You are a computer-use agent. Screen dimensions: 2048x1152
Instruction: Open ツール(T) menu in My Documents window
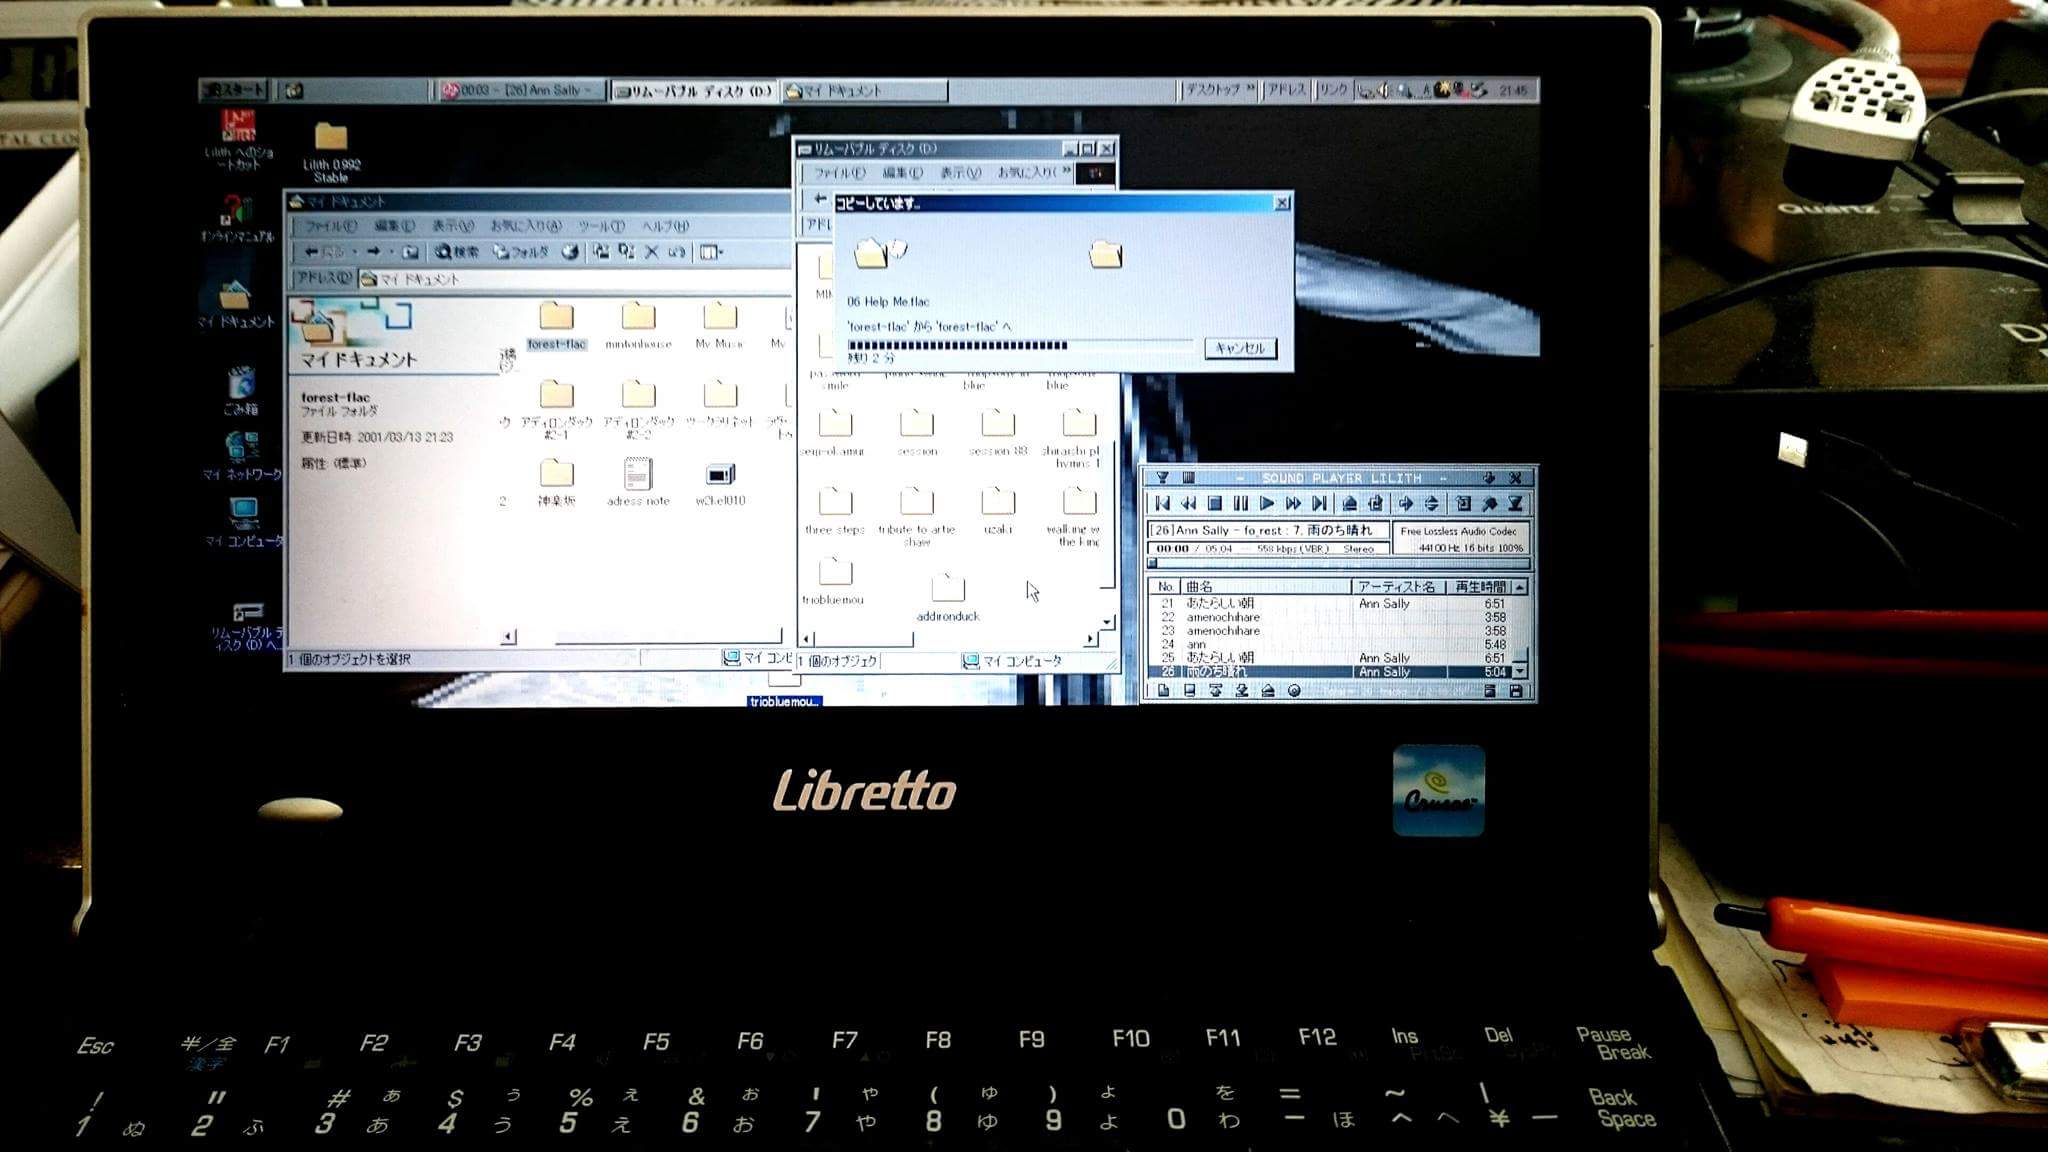[602, 226]
